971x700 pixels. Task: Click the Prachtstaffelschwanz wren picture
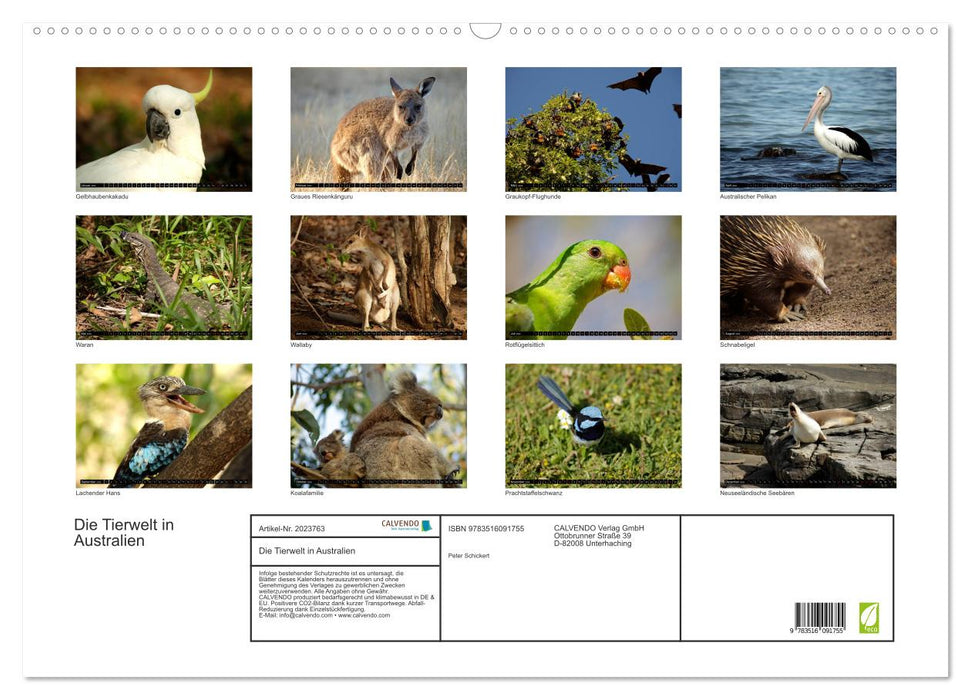tap(592, 425)
